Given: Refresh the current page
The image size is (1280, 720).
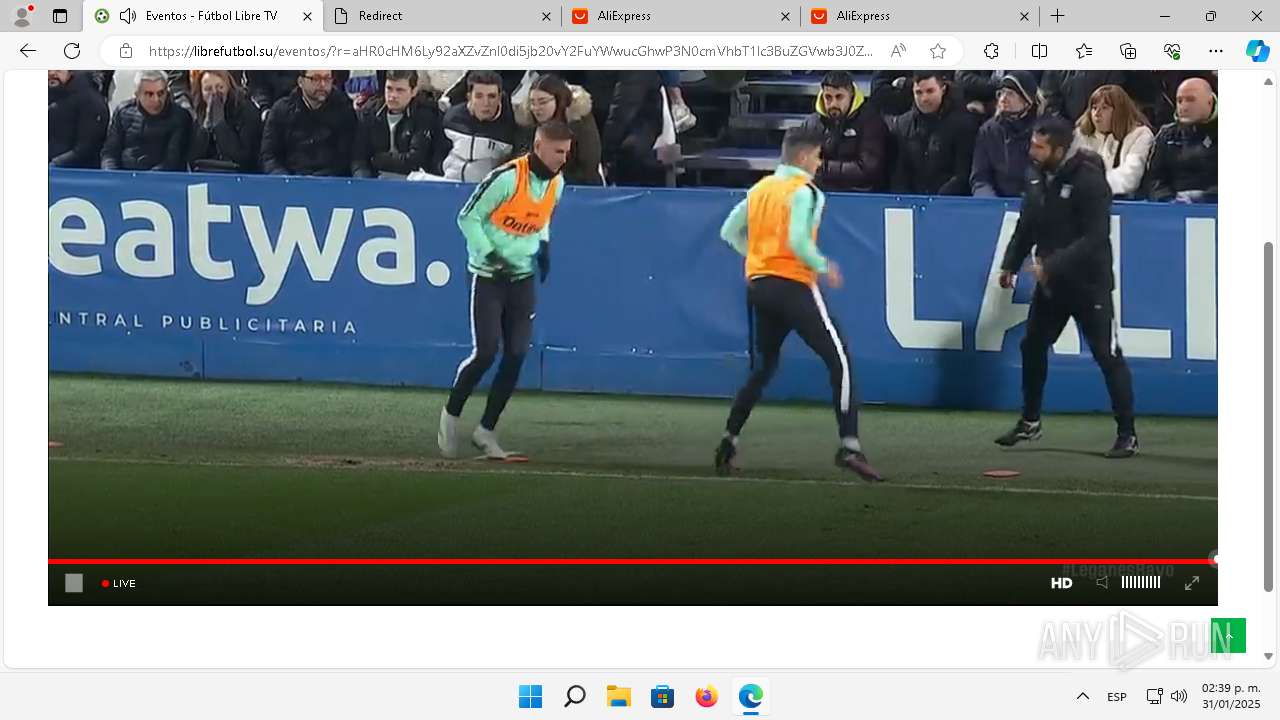Looking at the screenshot, I should [72, 51].
